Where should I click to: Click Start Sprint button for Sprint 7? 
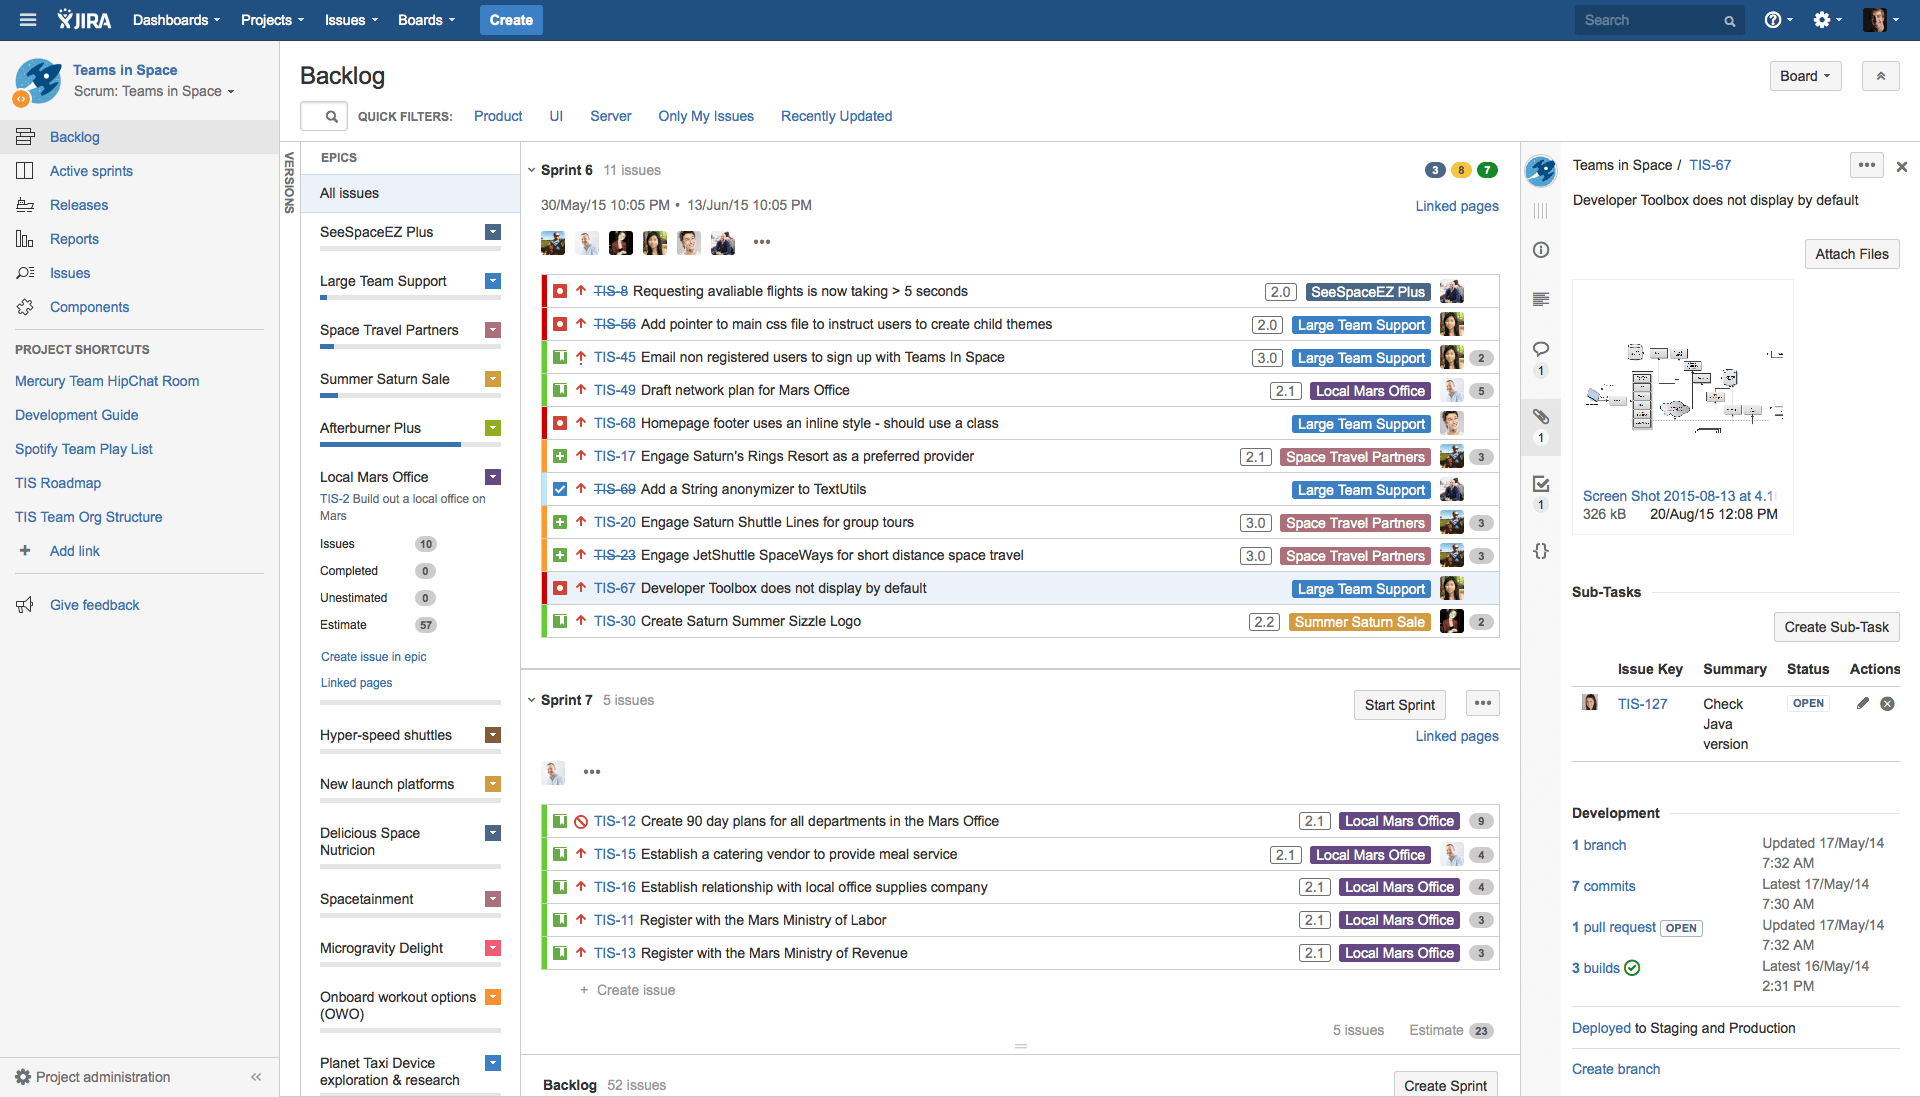(x=1400, y=704)
